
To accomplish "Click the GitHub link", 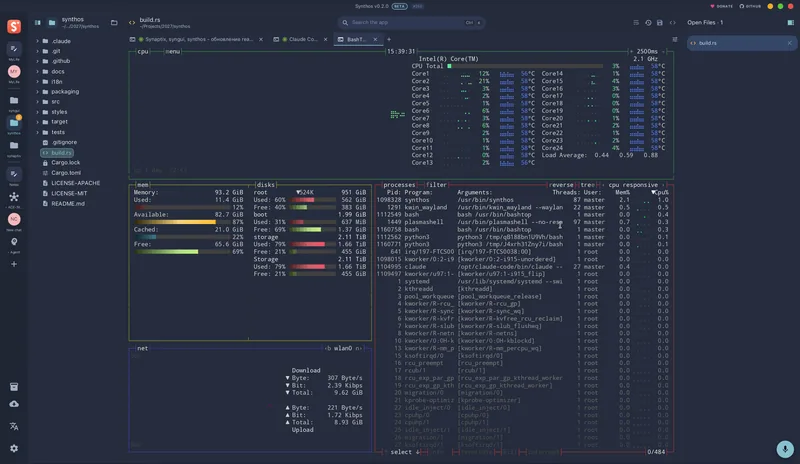I will click(x=750, y=6).
